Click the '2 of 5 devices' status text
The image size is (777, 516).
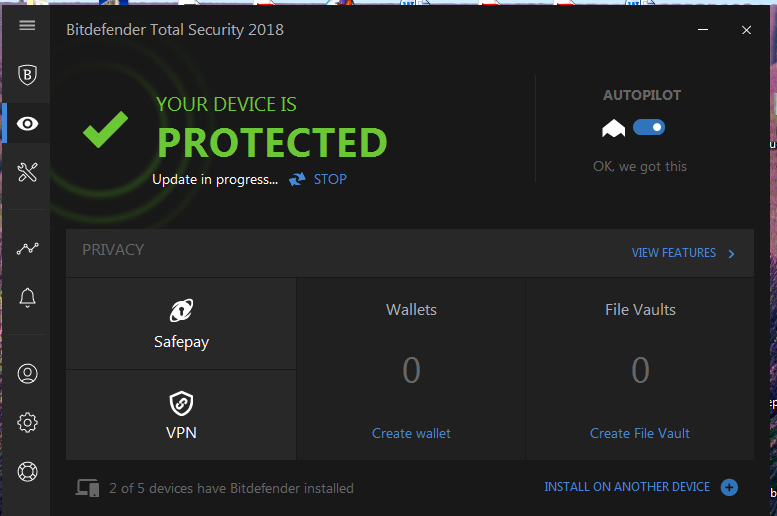(231, 488)
